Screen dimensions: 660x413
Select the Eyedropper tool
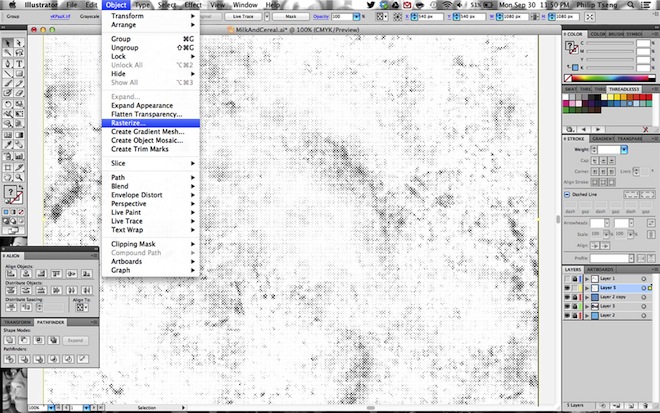(x=8, y=145)
